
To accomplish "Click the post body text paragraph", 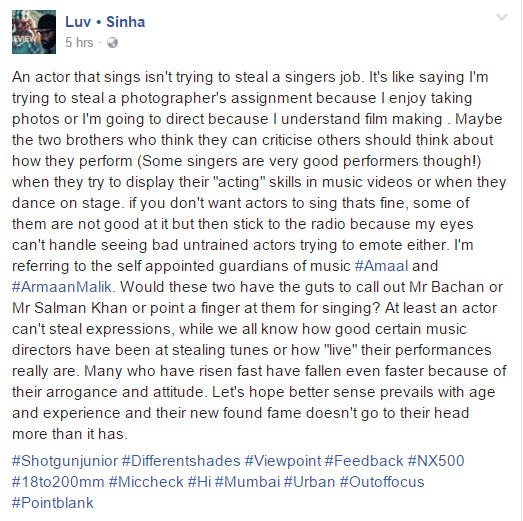I will [x=259, y=255].
